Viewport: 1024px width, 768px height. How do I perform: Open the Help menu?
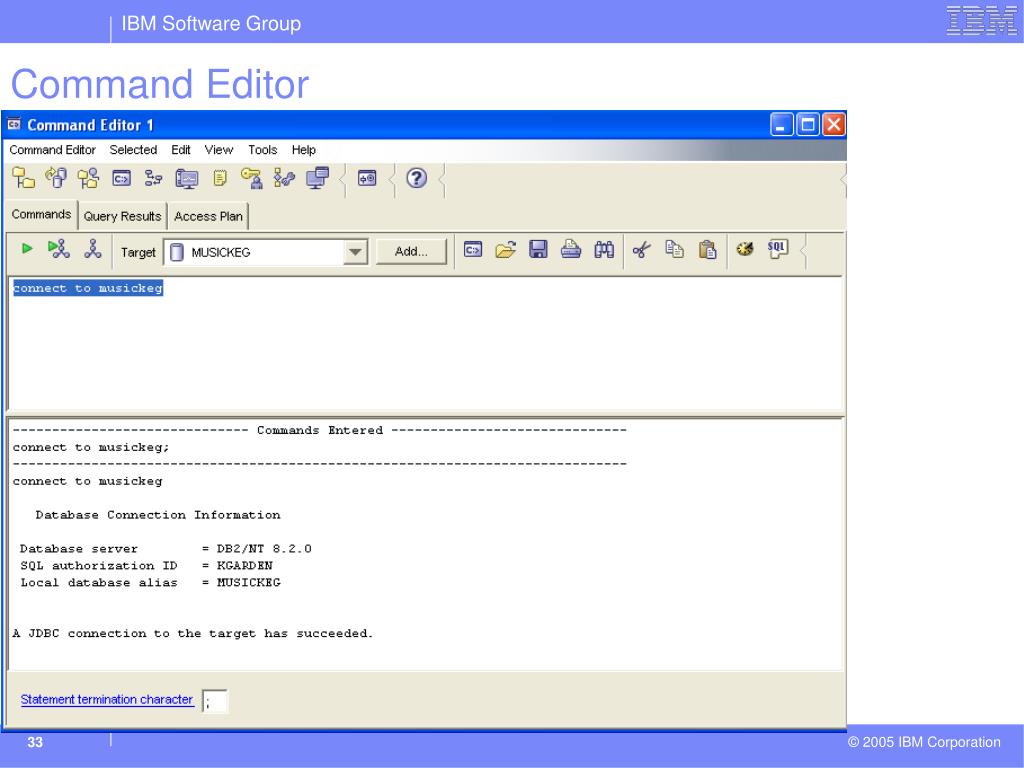(x=304, y=150)
